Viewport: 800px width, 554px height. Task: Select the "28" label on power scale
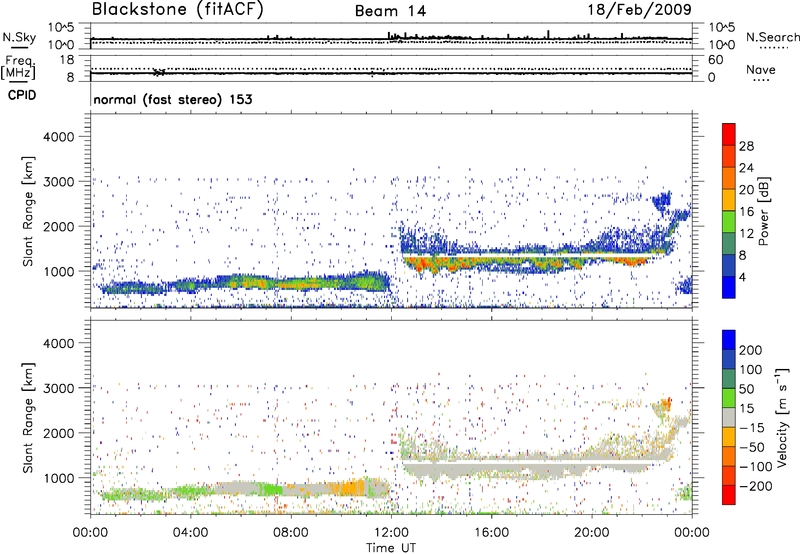tap(746, 146)
